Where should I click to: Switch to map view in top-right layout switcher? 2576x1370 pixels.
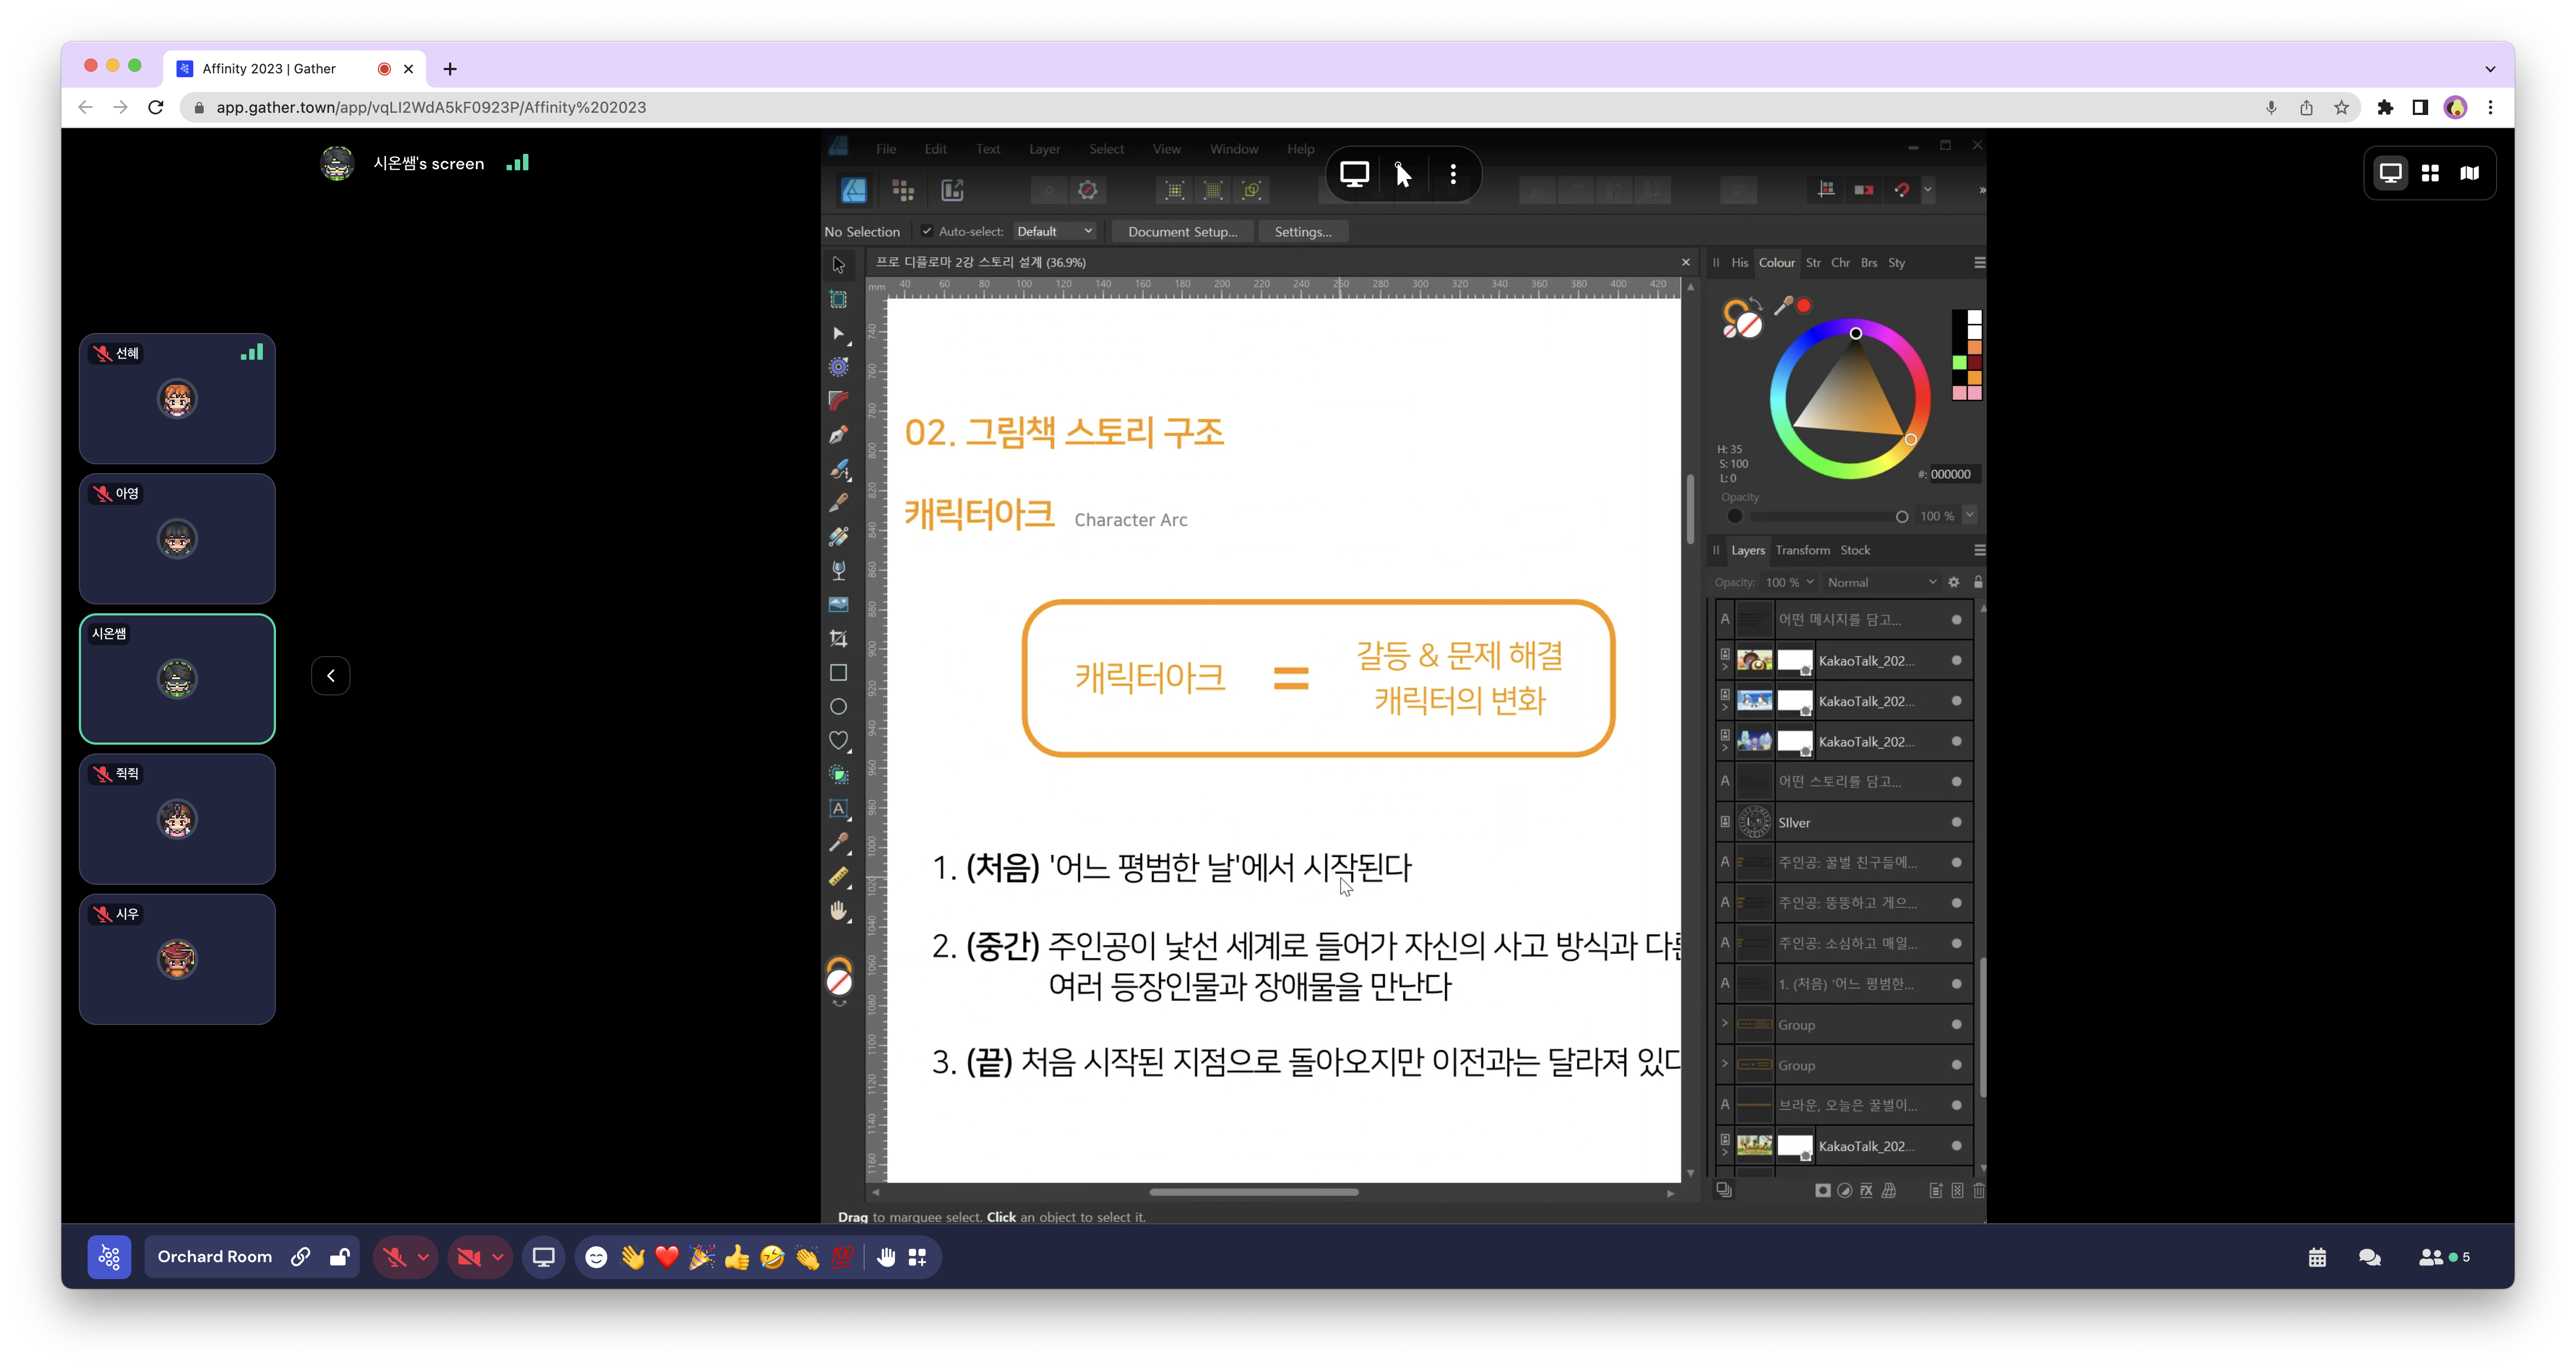point(2469,173)
